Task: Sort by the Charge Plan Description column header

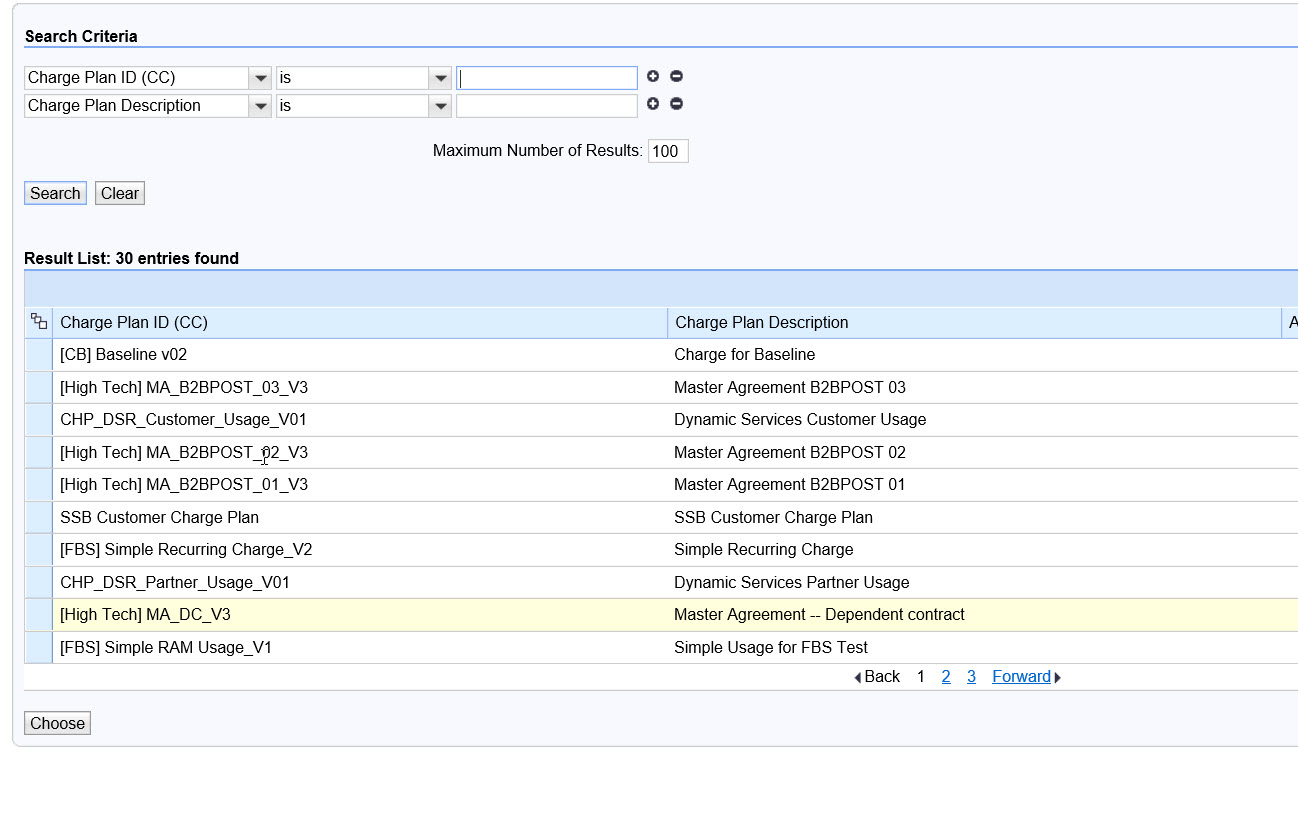Action: click(761, 322)
